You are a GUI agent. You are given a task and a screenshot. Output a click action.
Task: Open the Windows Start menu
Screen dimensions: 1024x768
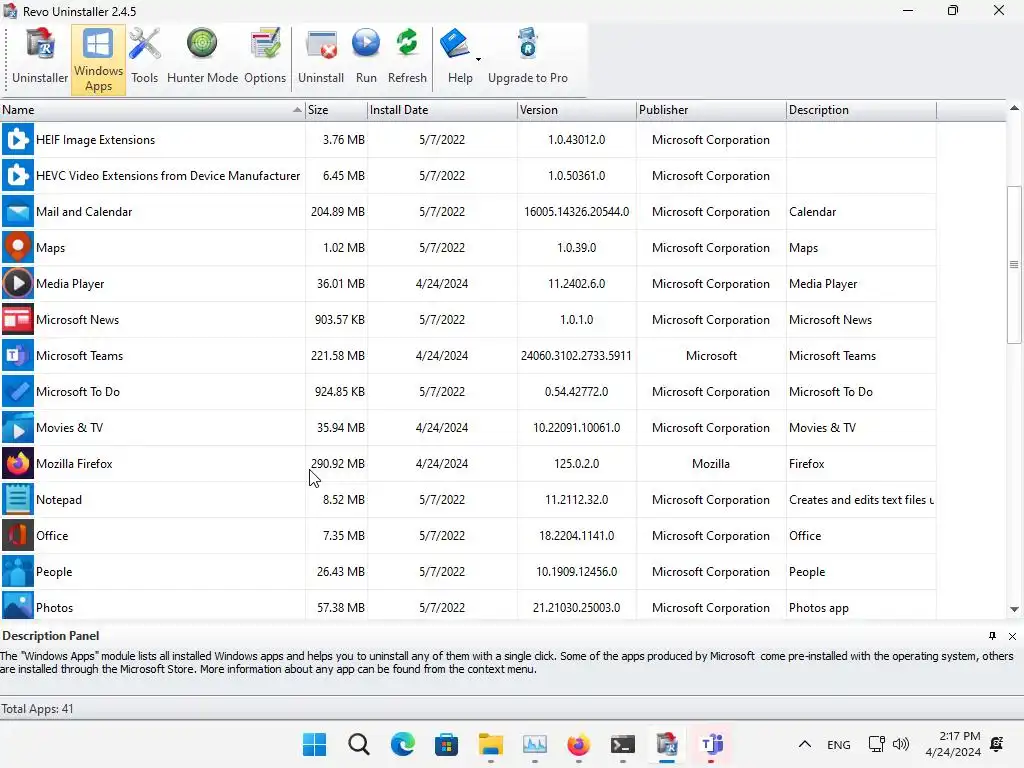click(314, 744)
